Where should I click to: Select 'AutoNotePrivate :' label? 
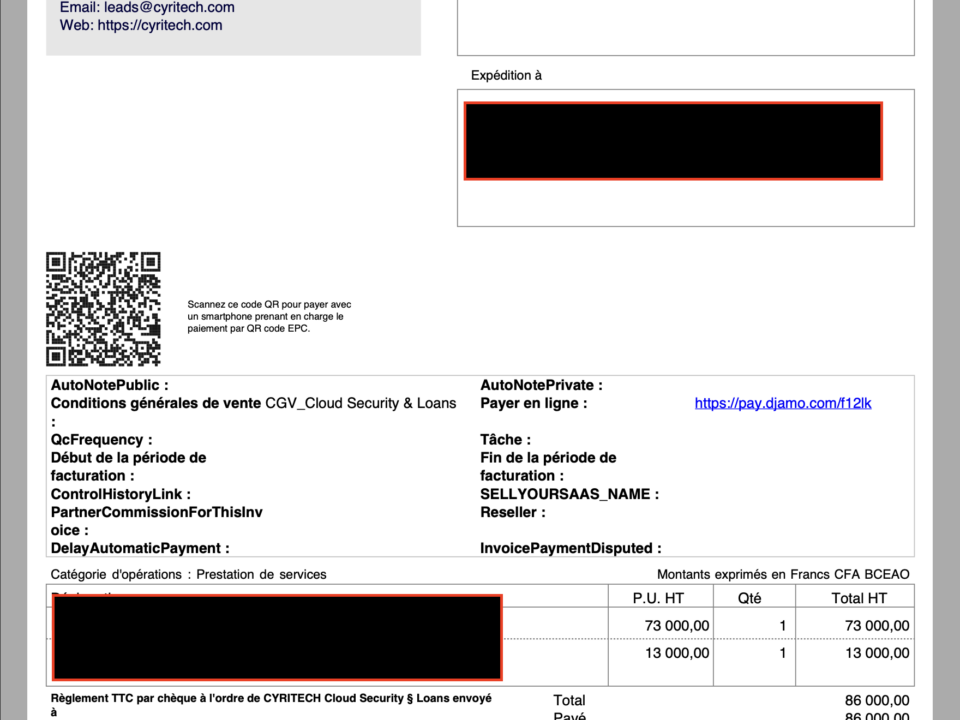pyautogui.click(x=541, y=385)
